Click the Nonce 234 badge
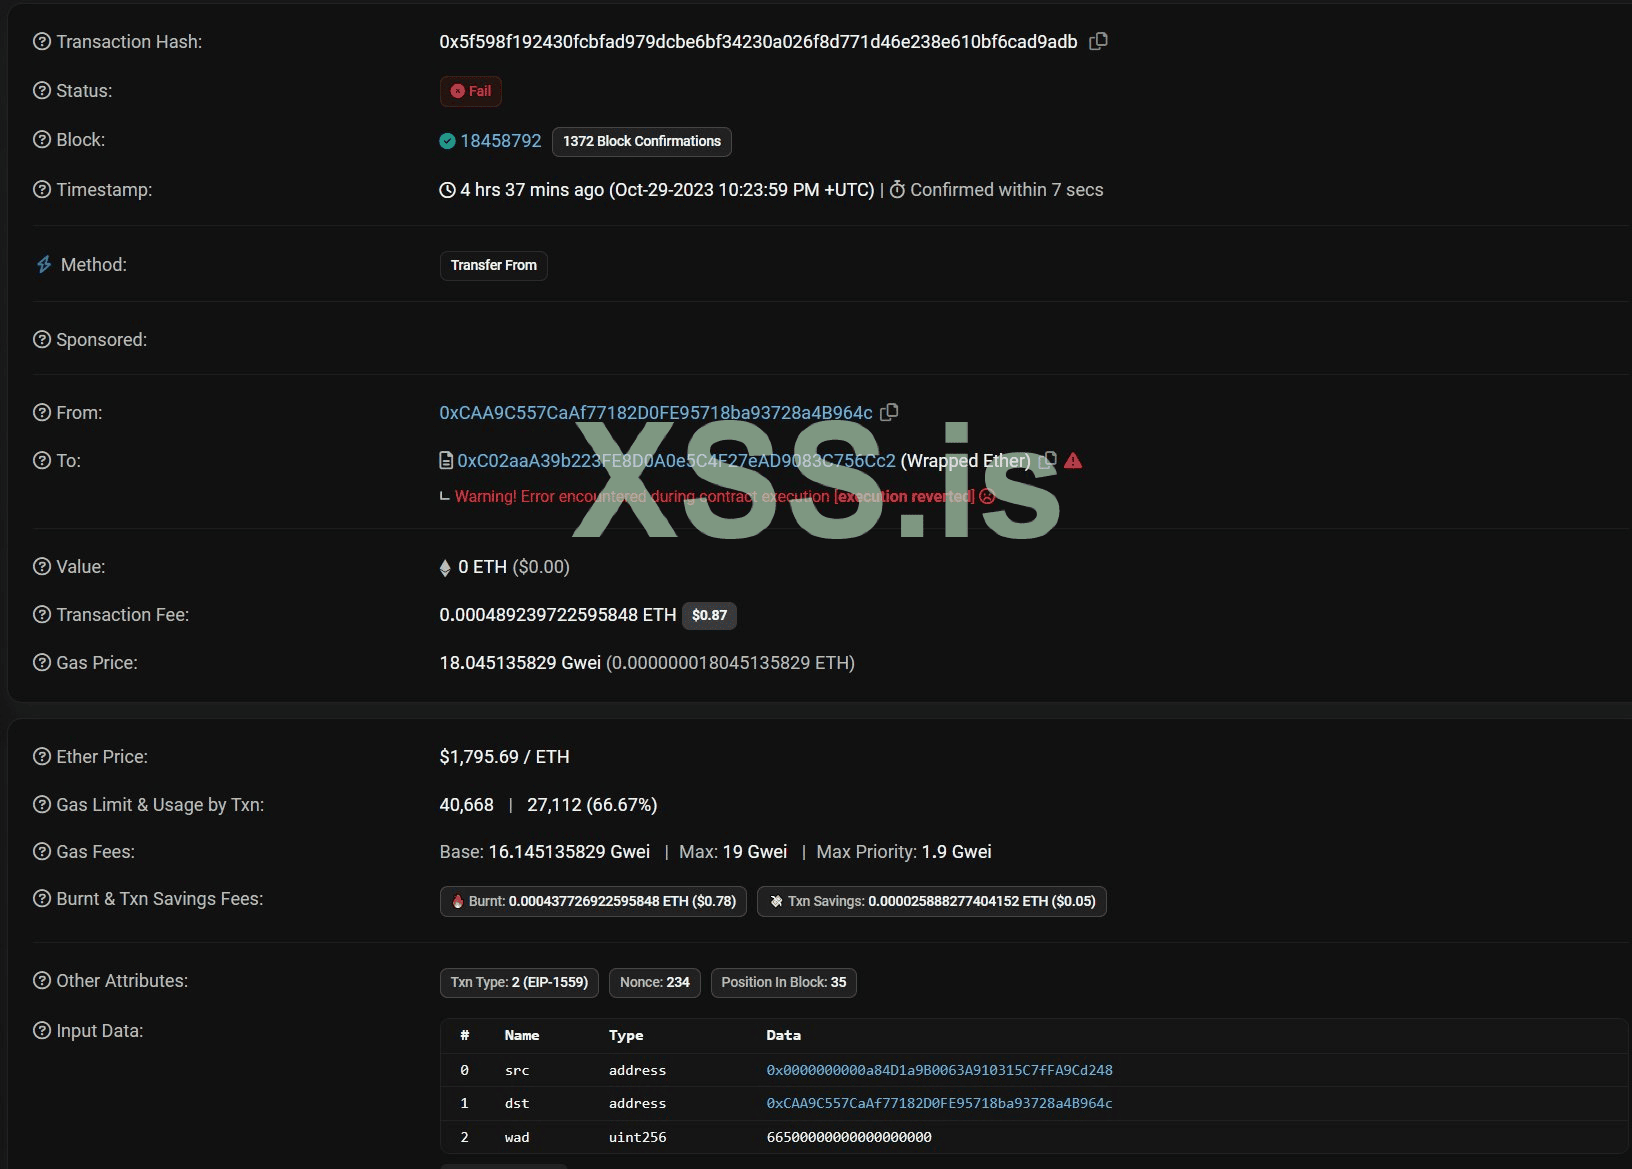1632x1169 pixels. [655, 982]
